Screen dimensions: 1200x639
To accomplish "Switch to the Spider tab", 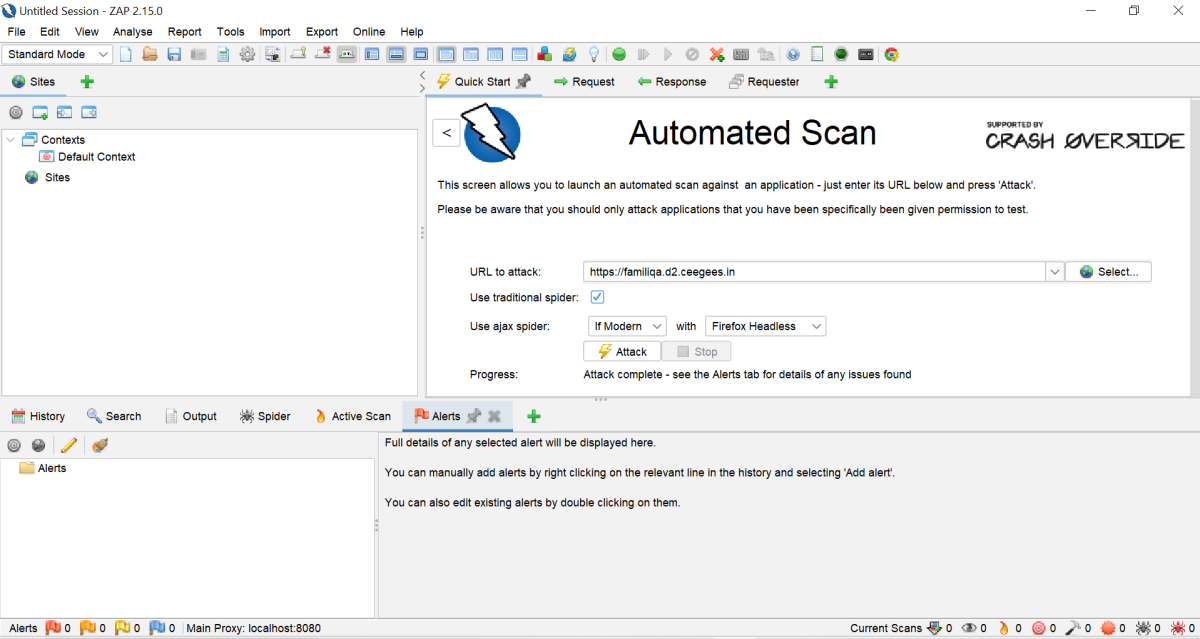I will (x=265, y=416).
